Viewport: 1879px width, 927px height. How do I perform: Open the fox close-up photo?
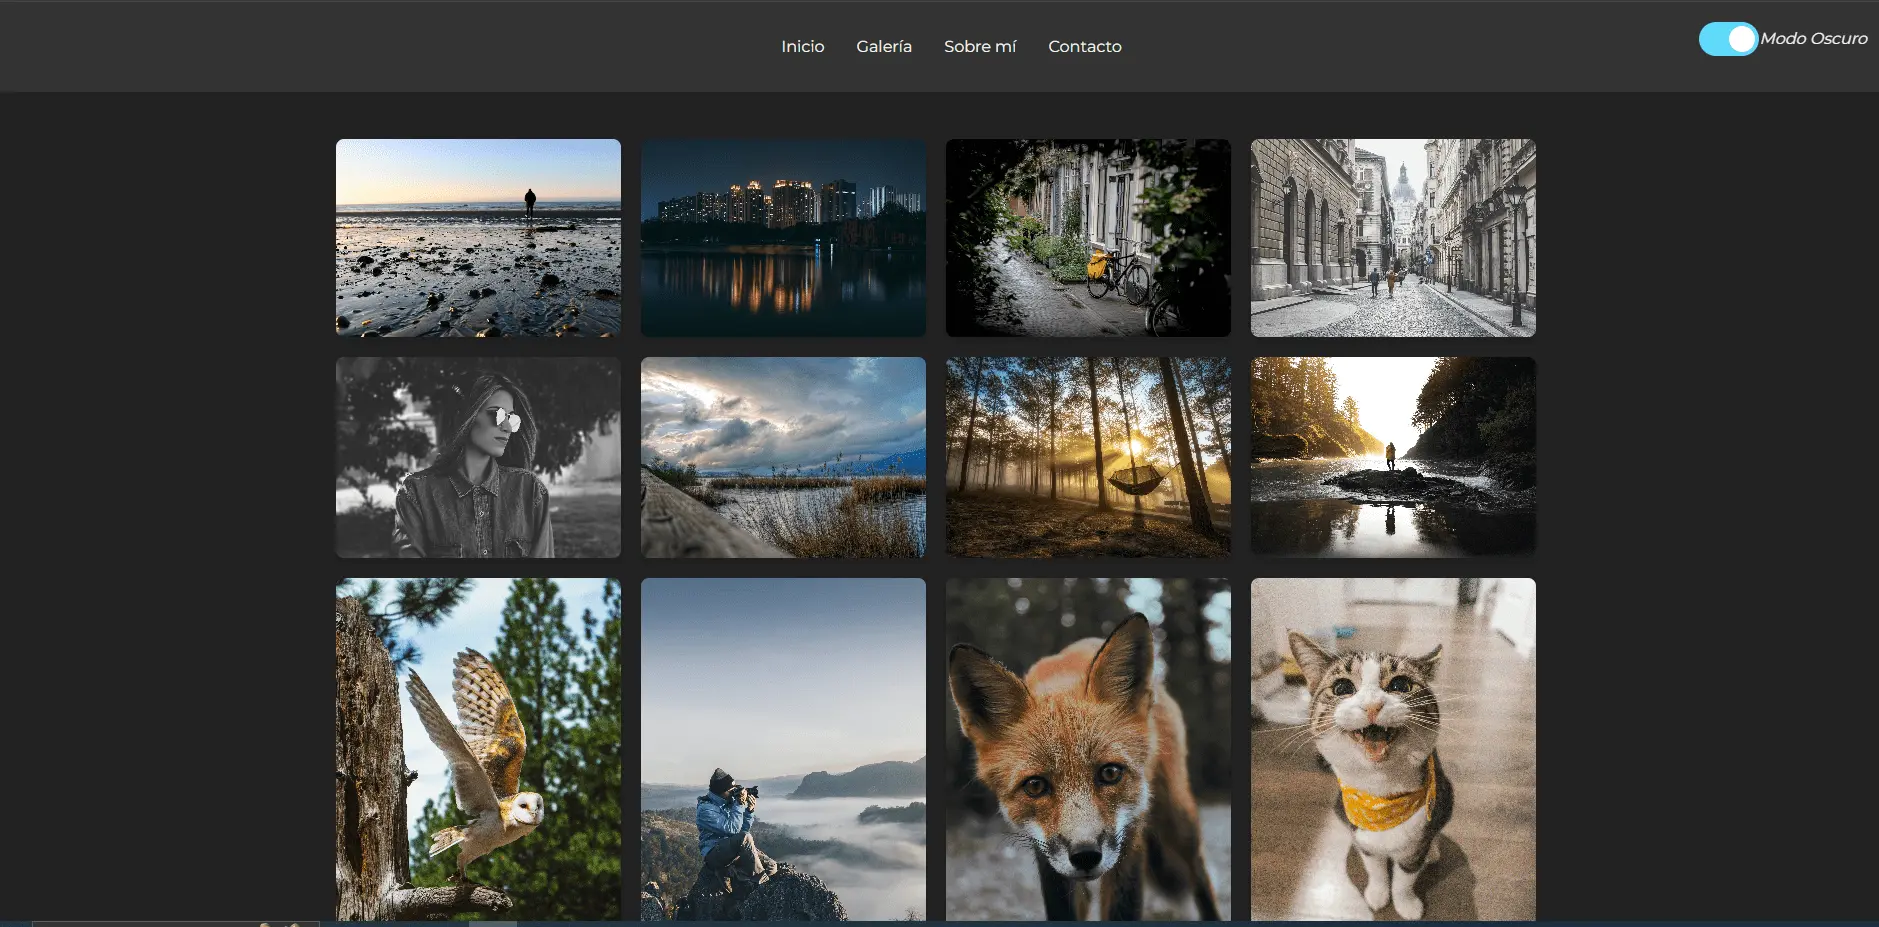[1088, 748]
